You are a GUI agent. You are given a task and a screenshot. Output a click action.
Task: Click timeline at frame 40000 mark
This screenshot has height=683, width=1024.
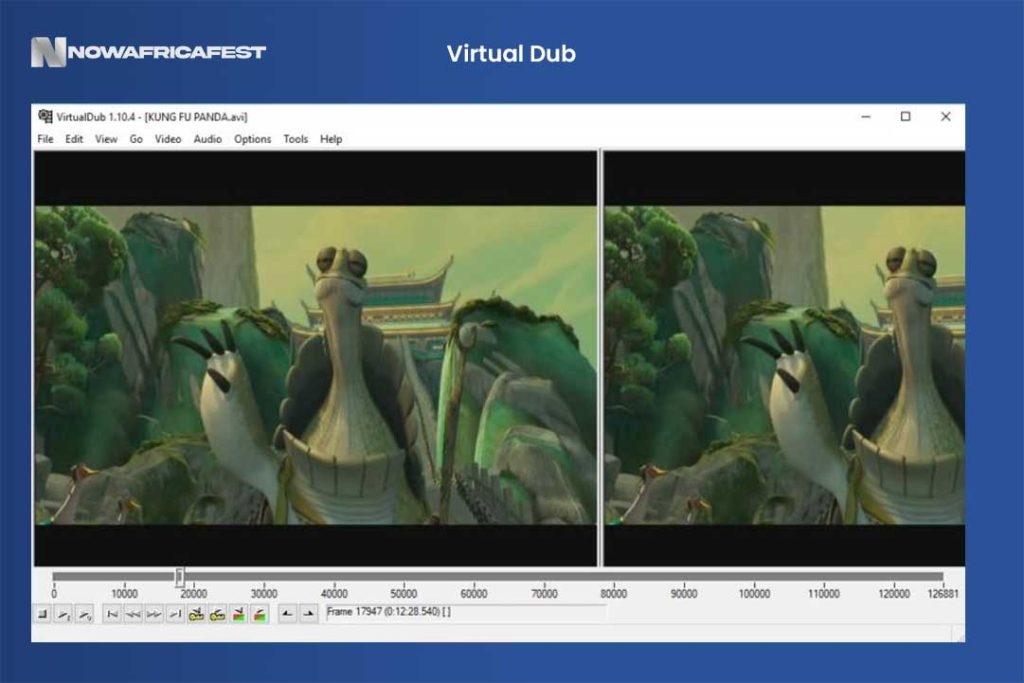coord(334,577)
